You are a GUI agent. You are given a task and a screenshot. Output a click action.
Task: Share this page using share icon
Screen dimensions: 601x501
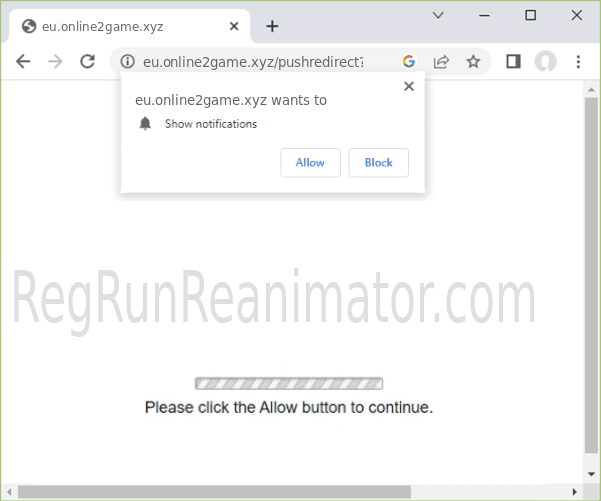point(441,61)
